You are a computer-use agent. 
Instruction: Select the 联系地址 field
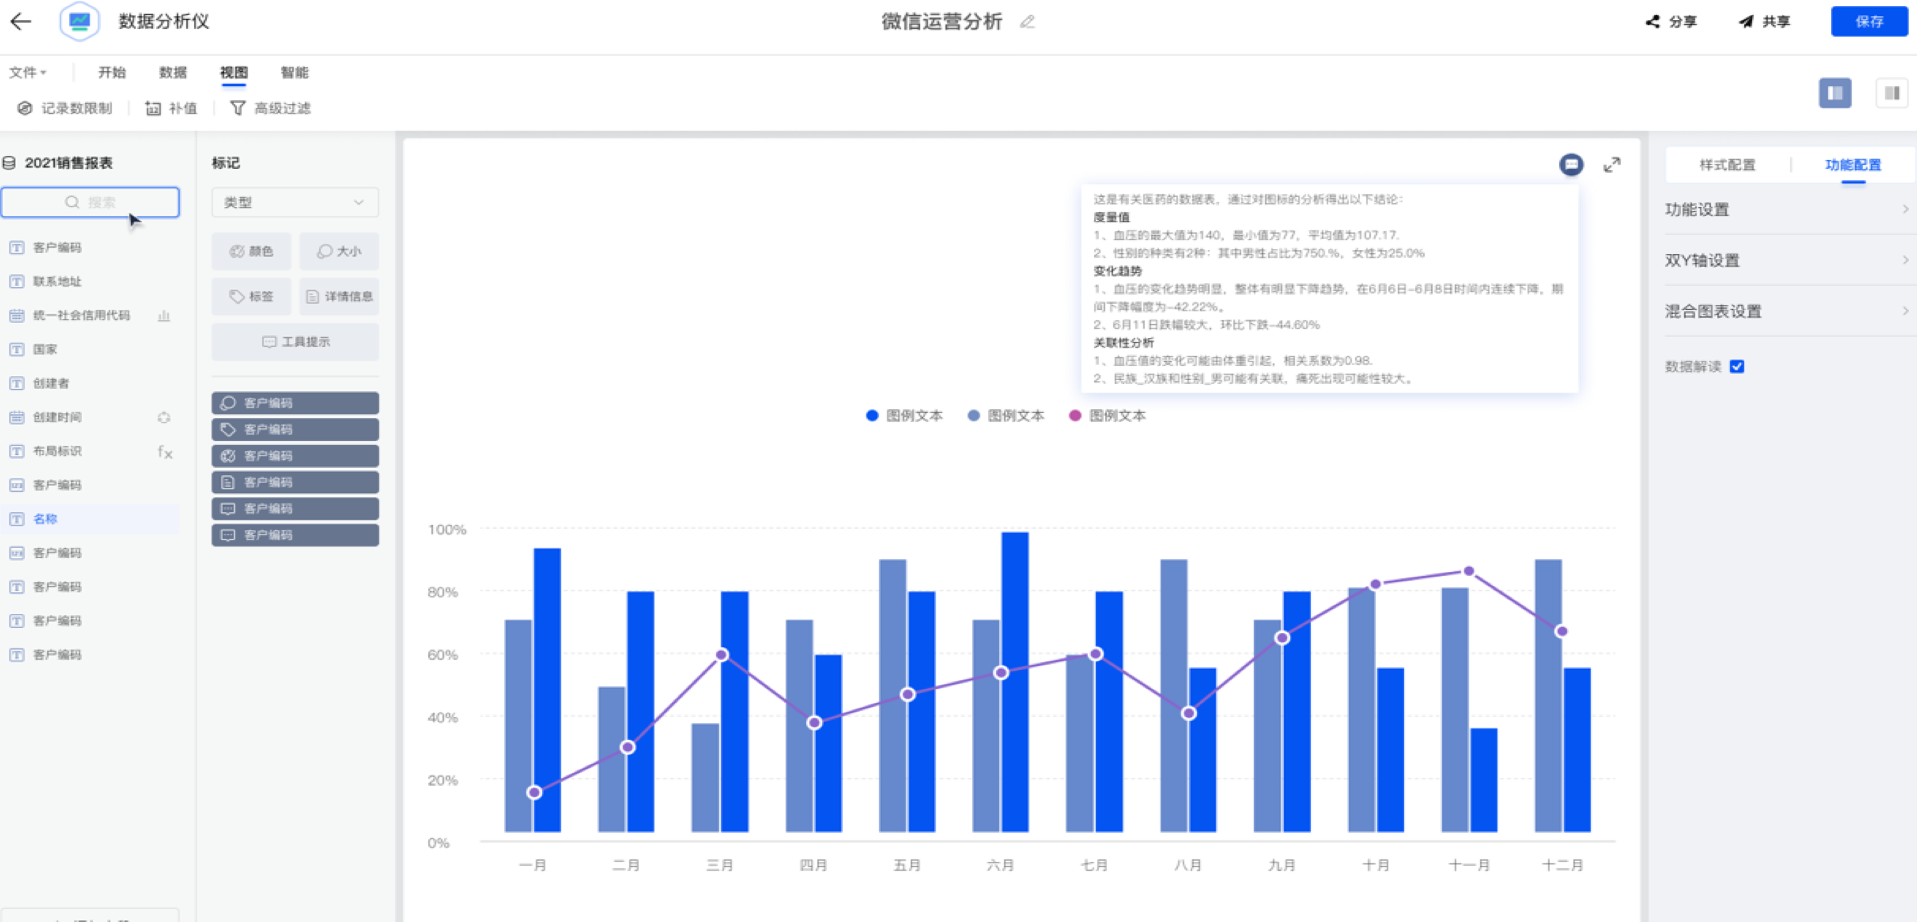pyautogui.click(x=57, y=281)
